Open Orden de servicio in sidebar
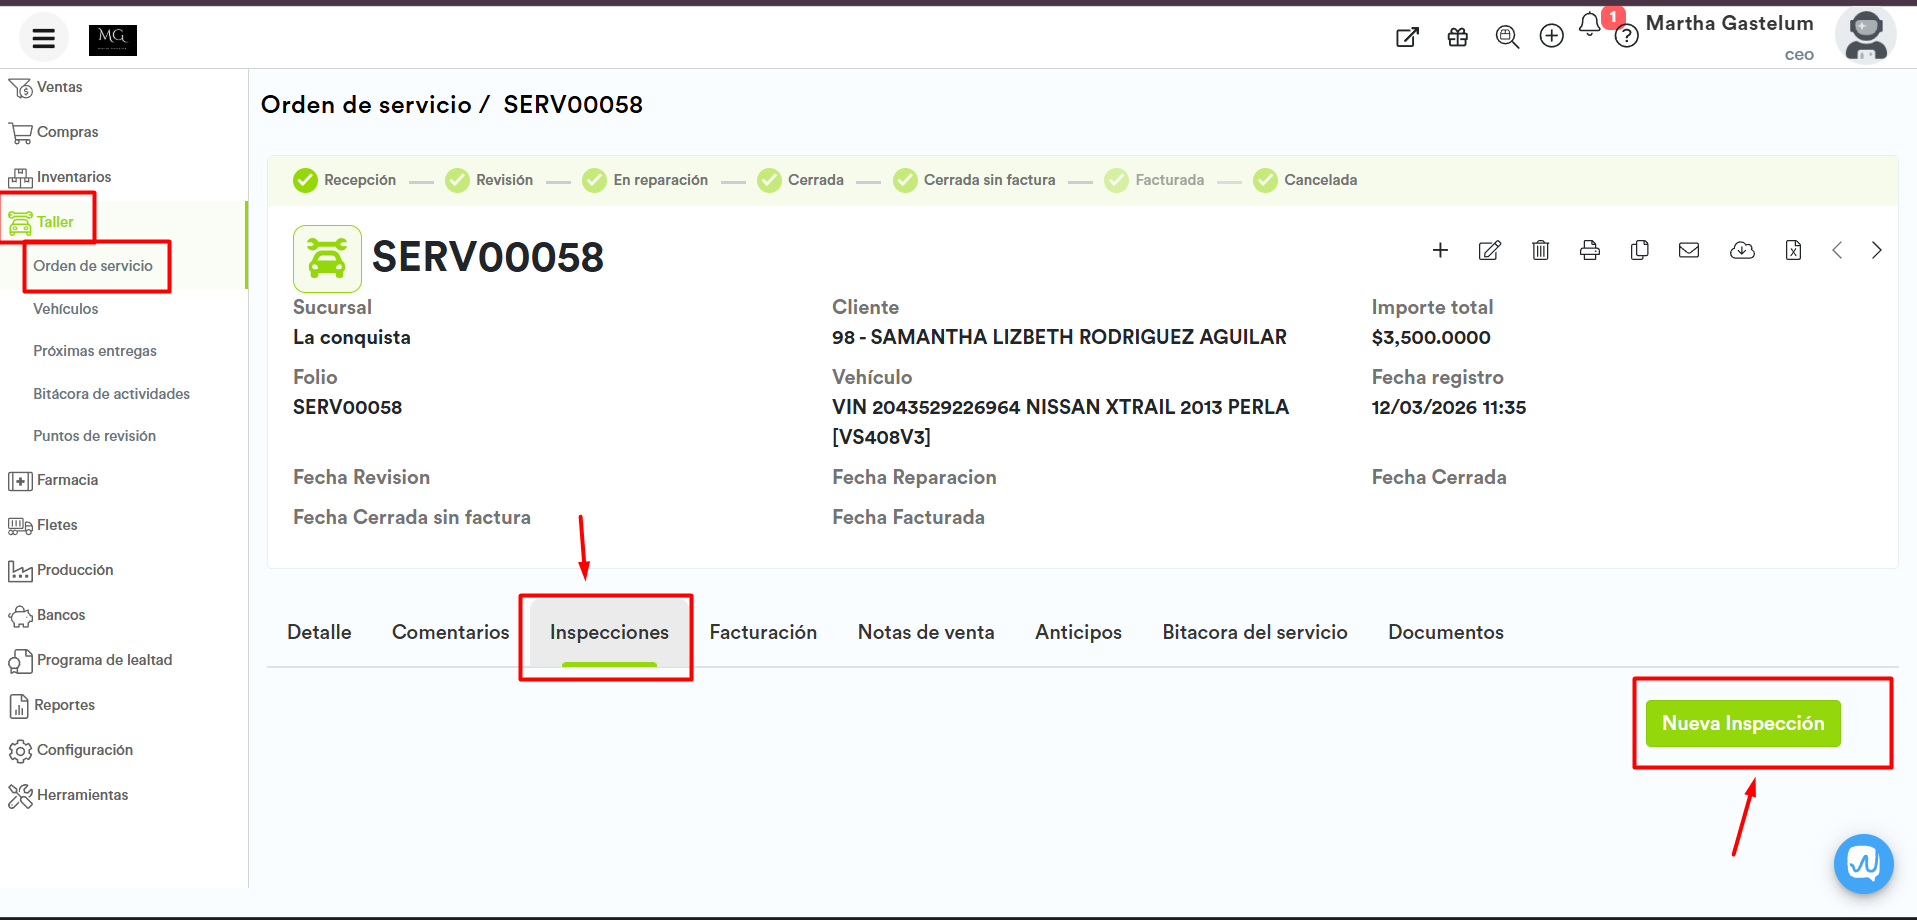The height and width of the screenshot is (920, 1917). tap(93, 266)
